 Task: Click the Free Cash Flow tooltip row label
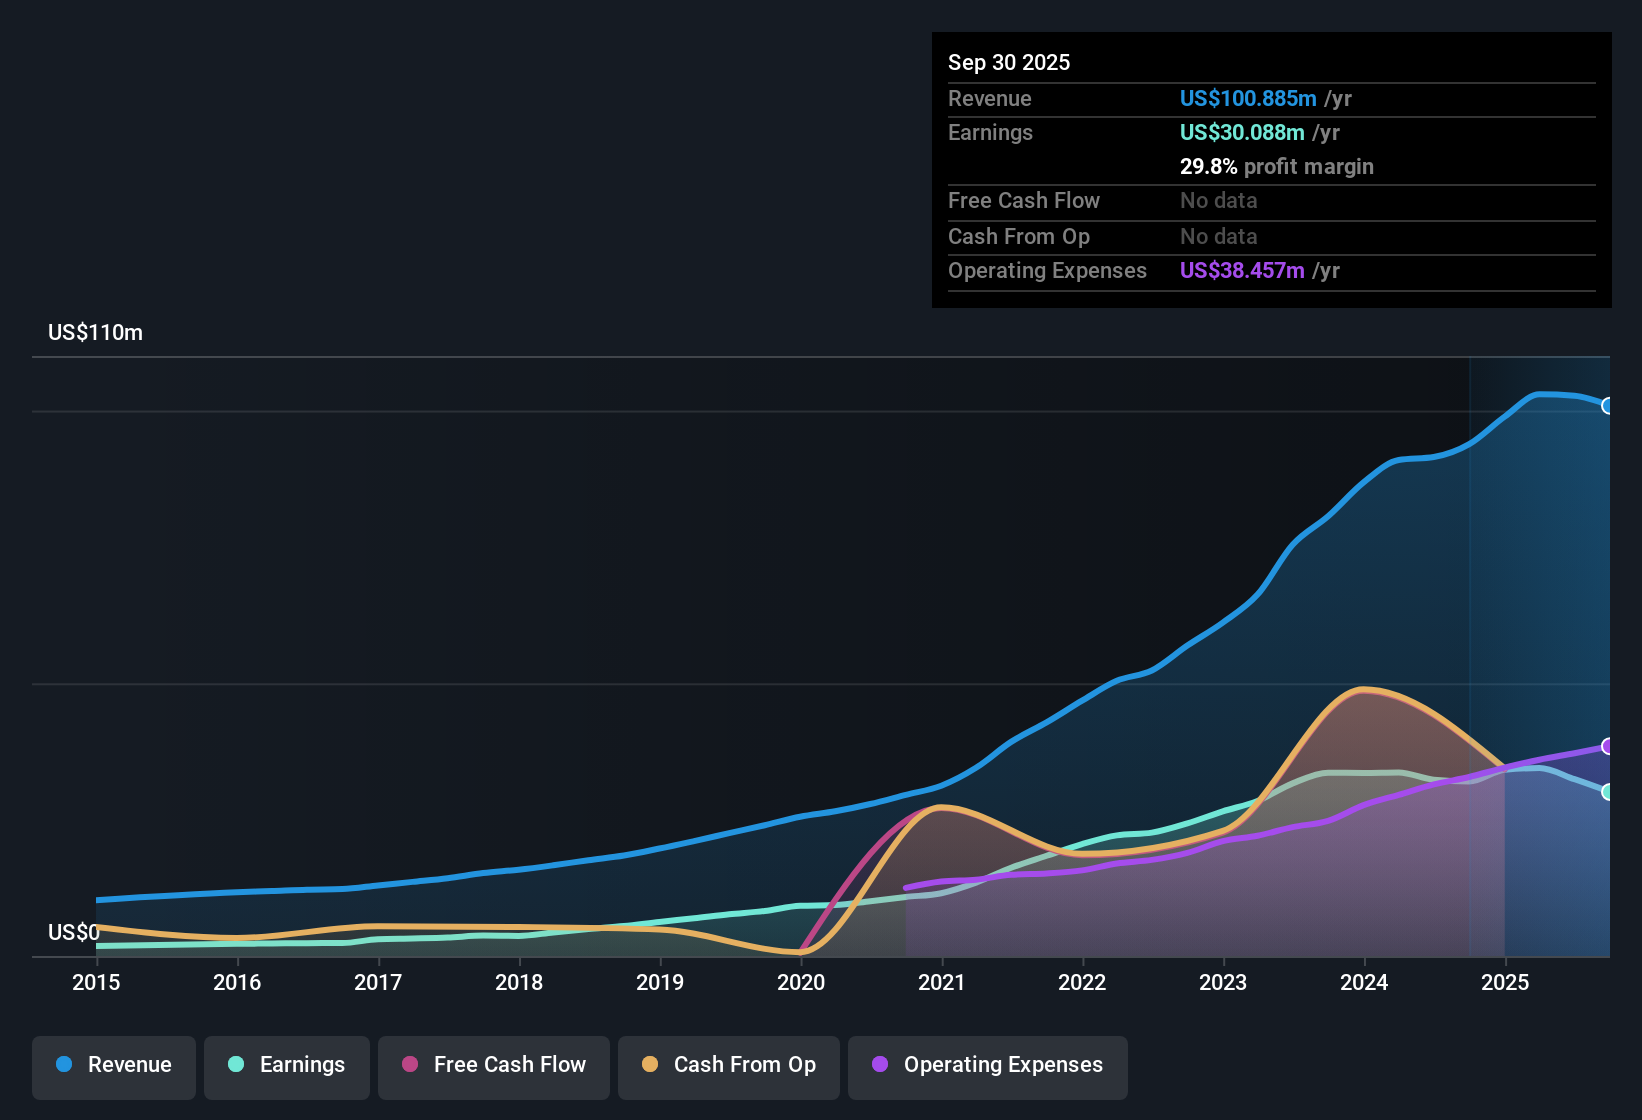[x=1024, y=200]
